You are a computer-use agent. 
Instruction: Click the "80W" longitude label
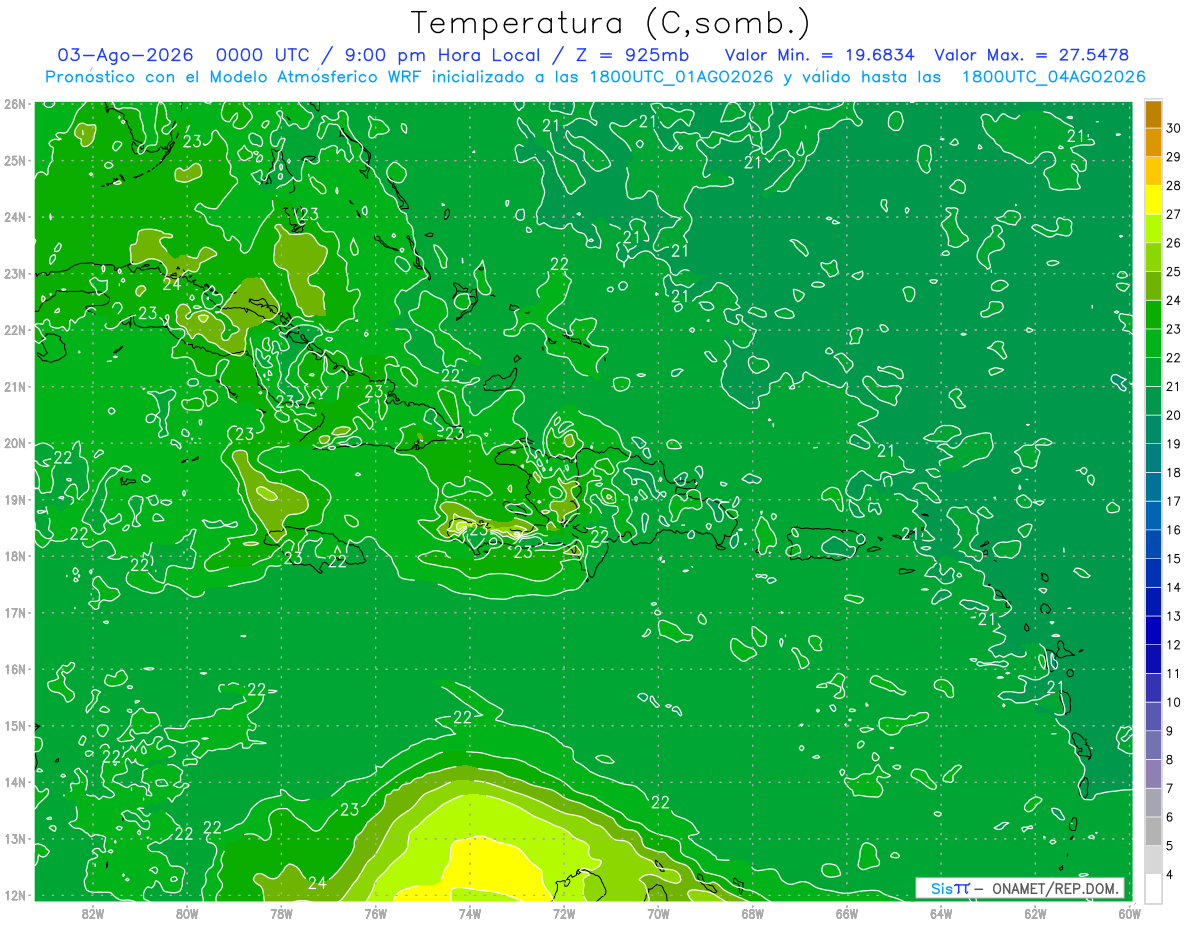(187, 913)
